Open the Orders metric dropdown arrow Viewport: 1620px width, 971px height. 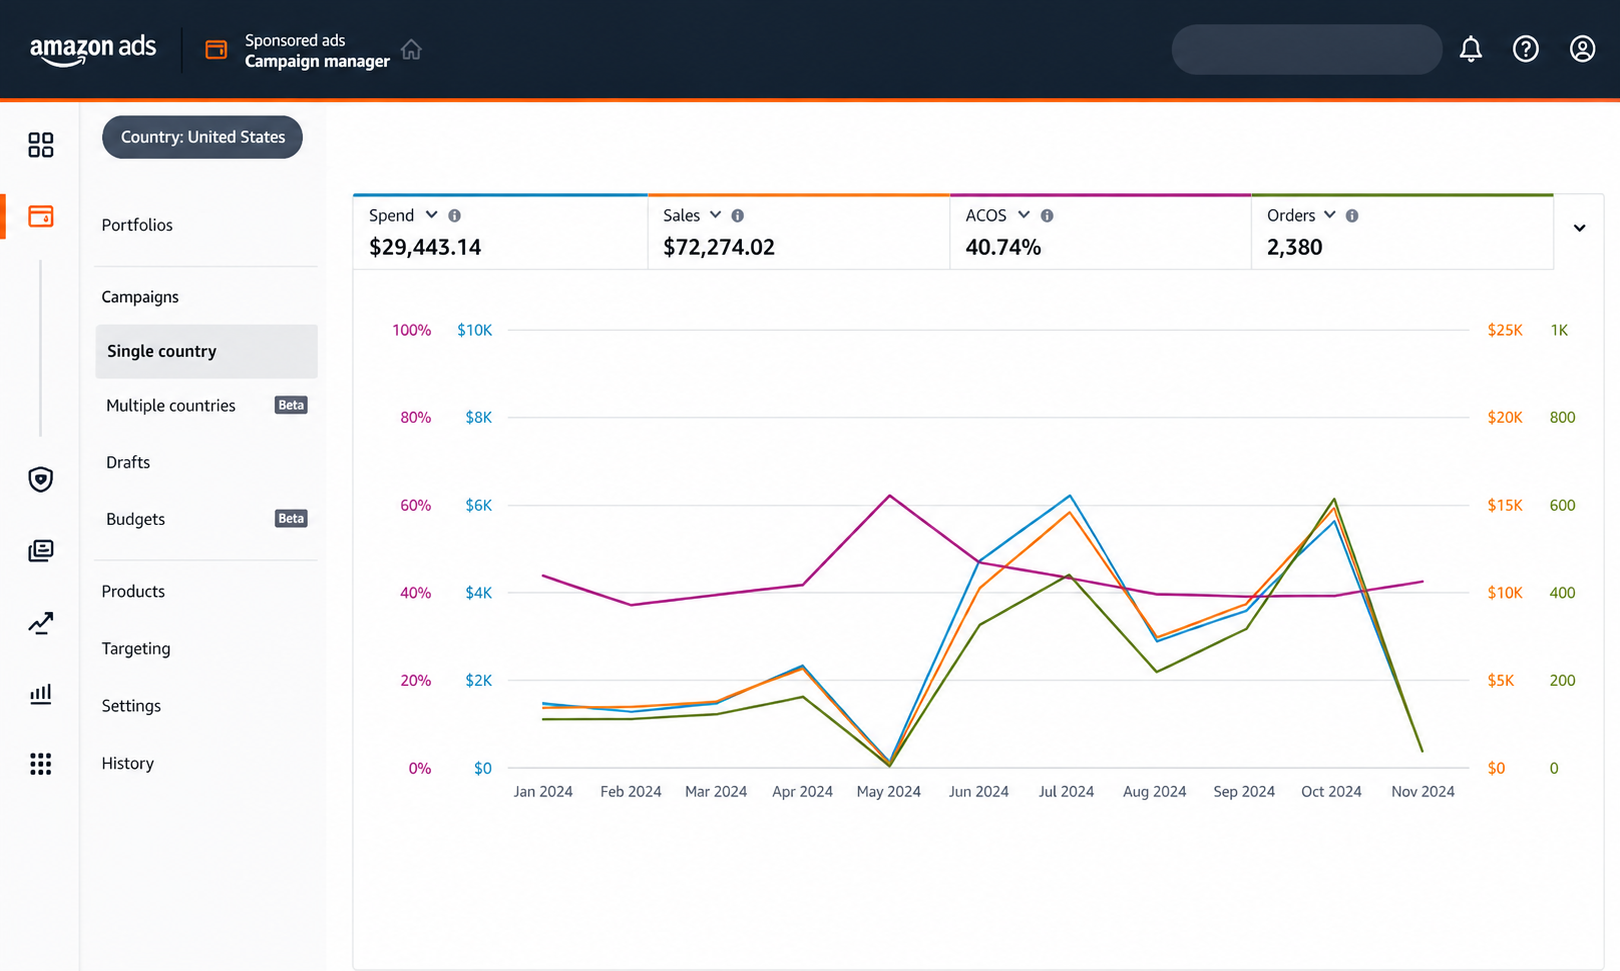click(x=1329, y=215)
